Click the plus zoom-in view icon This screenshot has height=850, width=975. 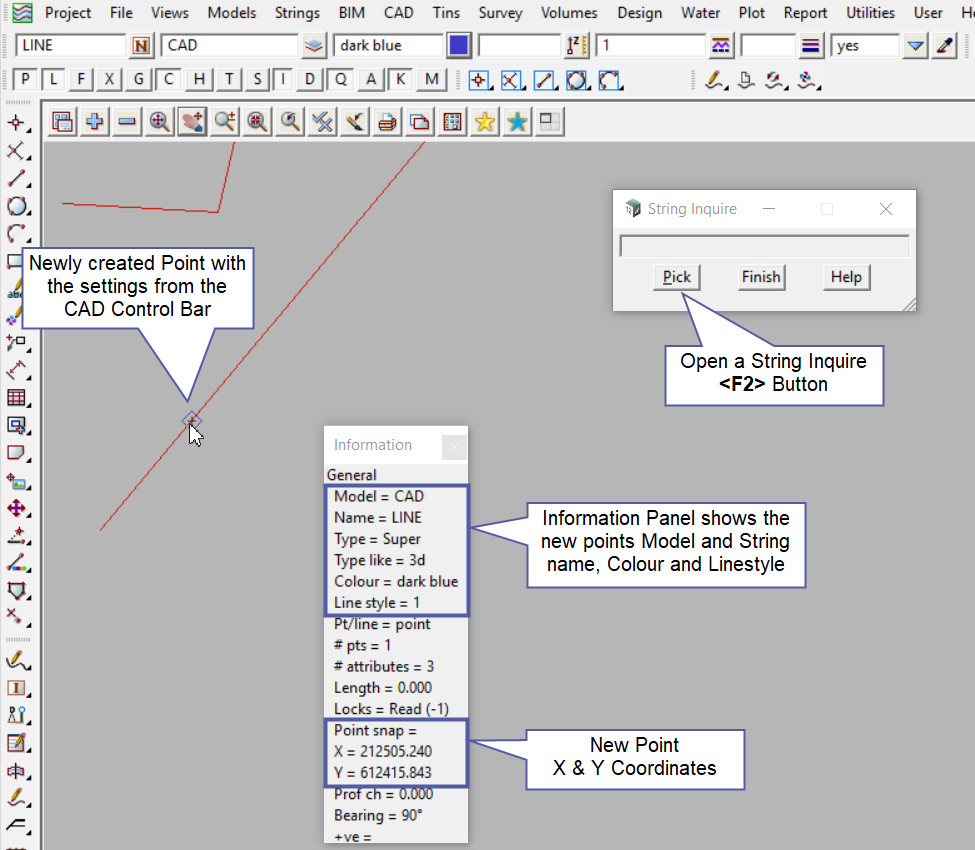coord(95,122)
